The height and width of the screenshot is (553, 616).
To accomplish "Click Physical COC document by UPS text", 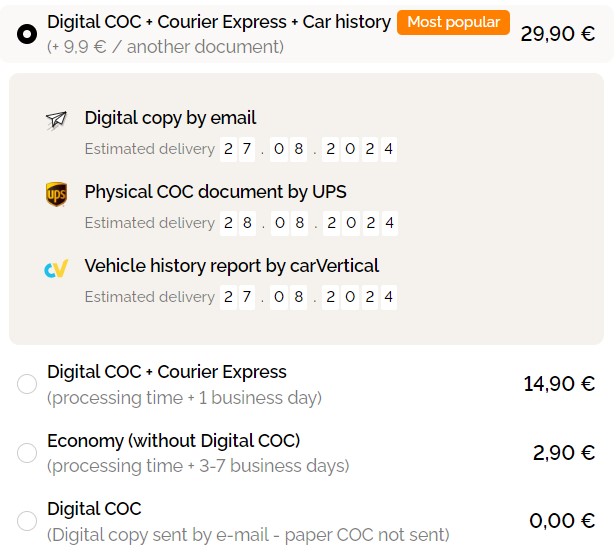I will pos(215,191).
